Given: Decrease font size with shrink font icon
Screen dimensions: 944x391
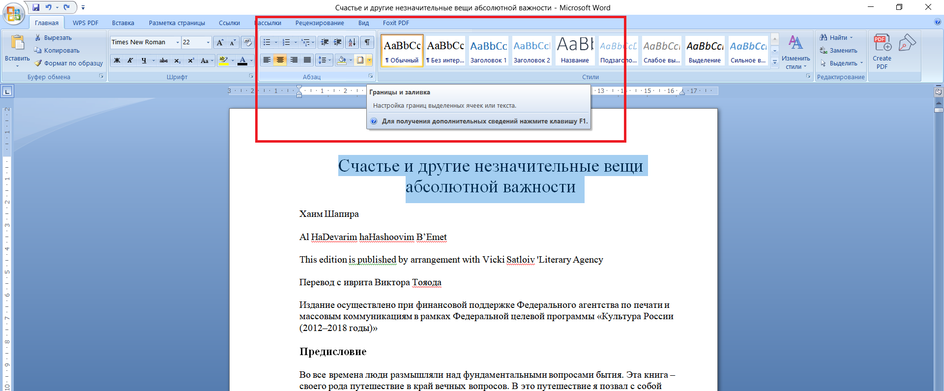Looking at the screenshot, I should point(233,43).
